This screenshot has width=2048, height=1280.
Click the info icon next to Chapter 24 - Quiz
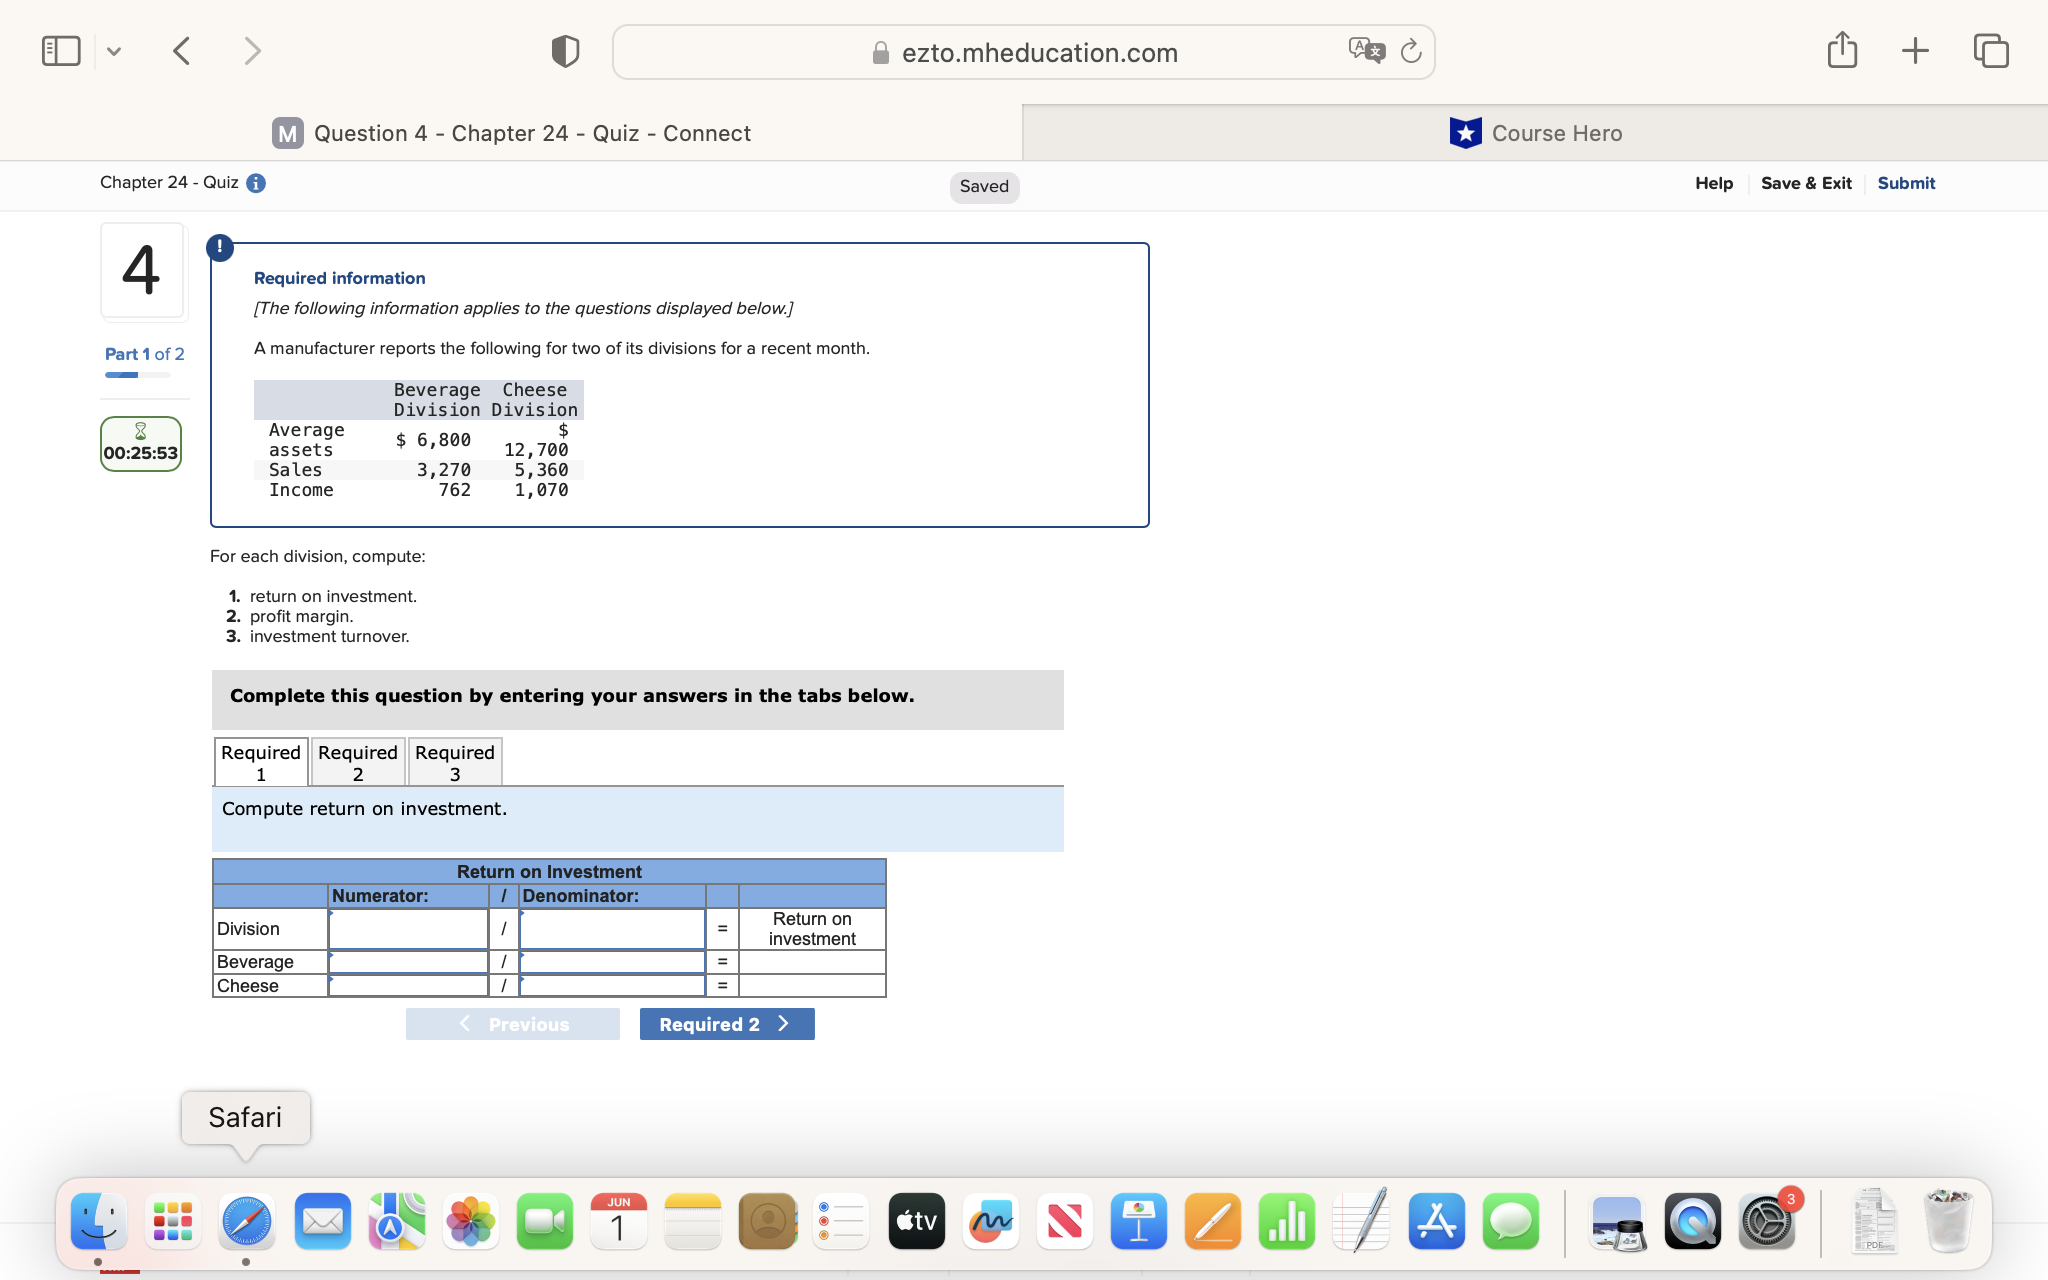(x=256, y=183)
